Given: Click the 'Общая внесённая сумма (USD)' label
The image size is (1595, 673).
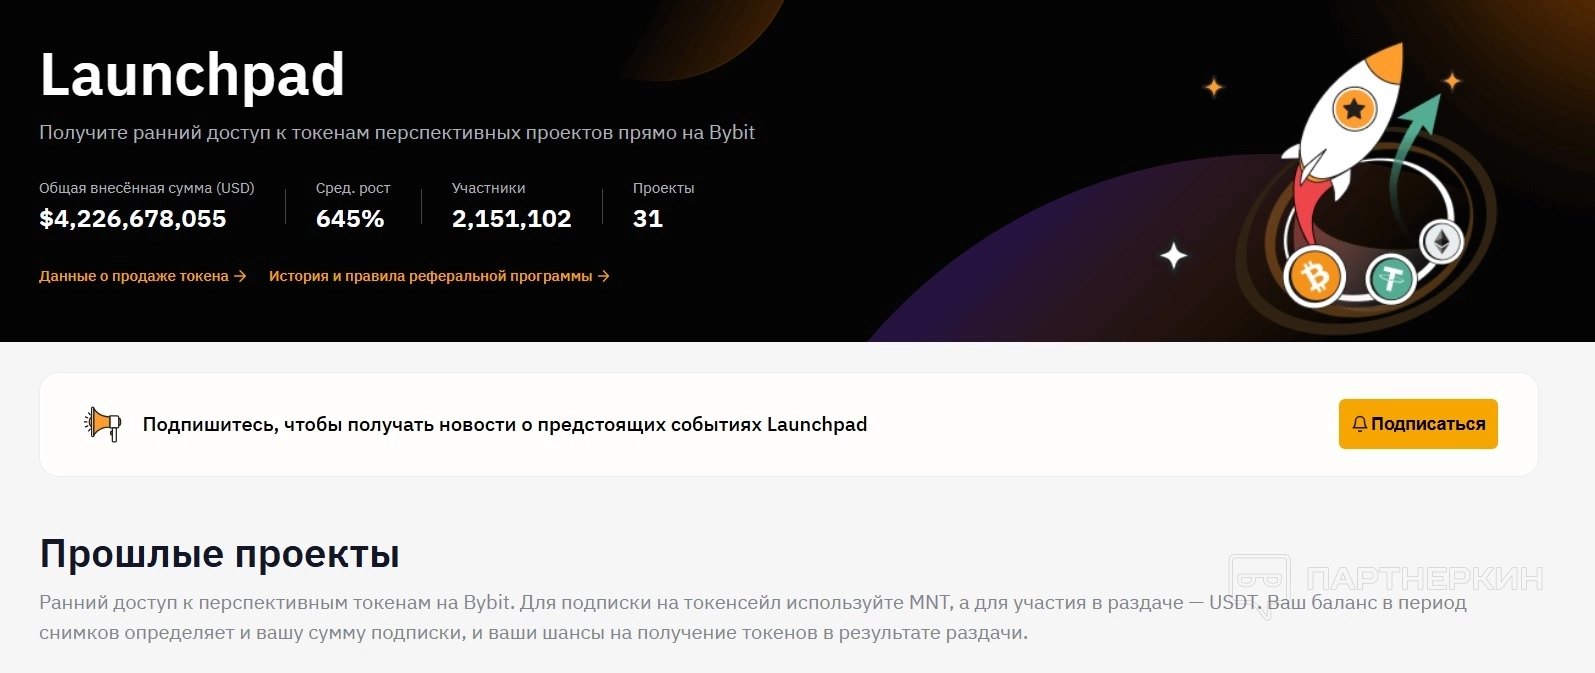Looking at the screenshot, I should pos(147,188).
